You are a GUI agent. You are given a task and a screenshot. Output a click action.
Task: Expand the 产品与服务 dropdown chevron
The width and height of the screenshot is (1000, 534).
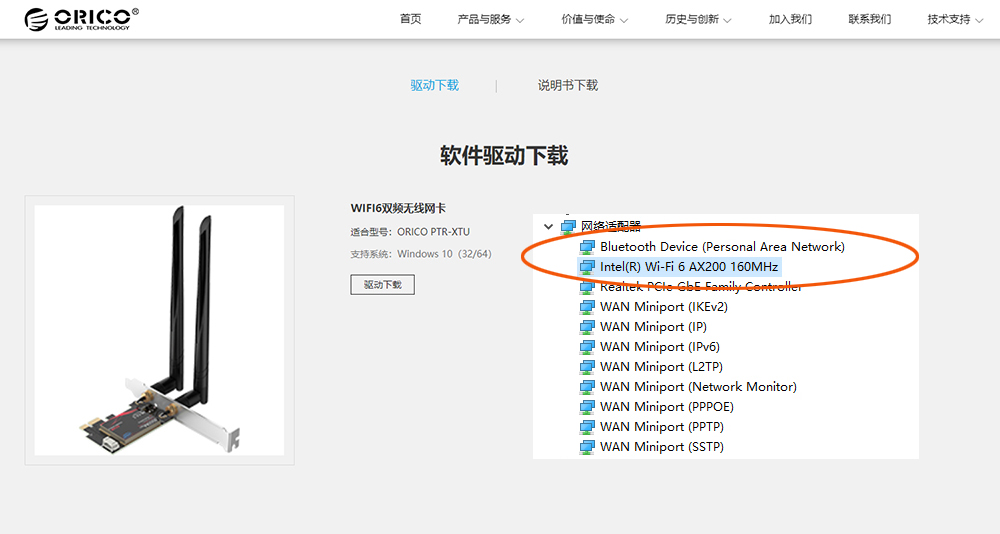pyautogui.click(x=520, y=20)
